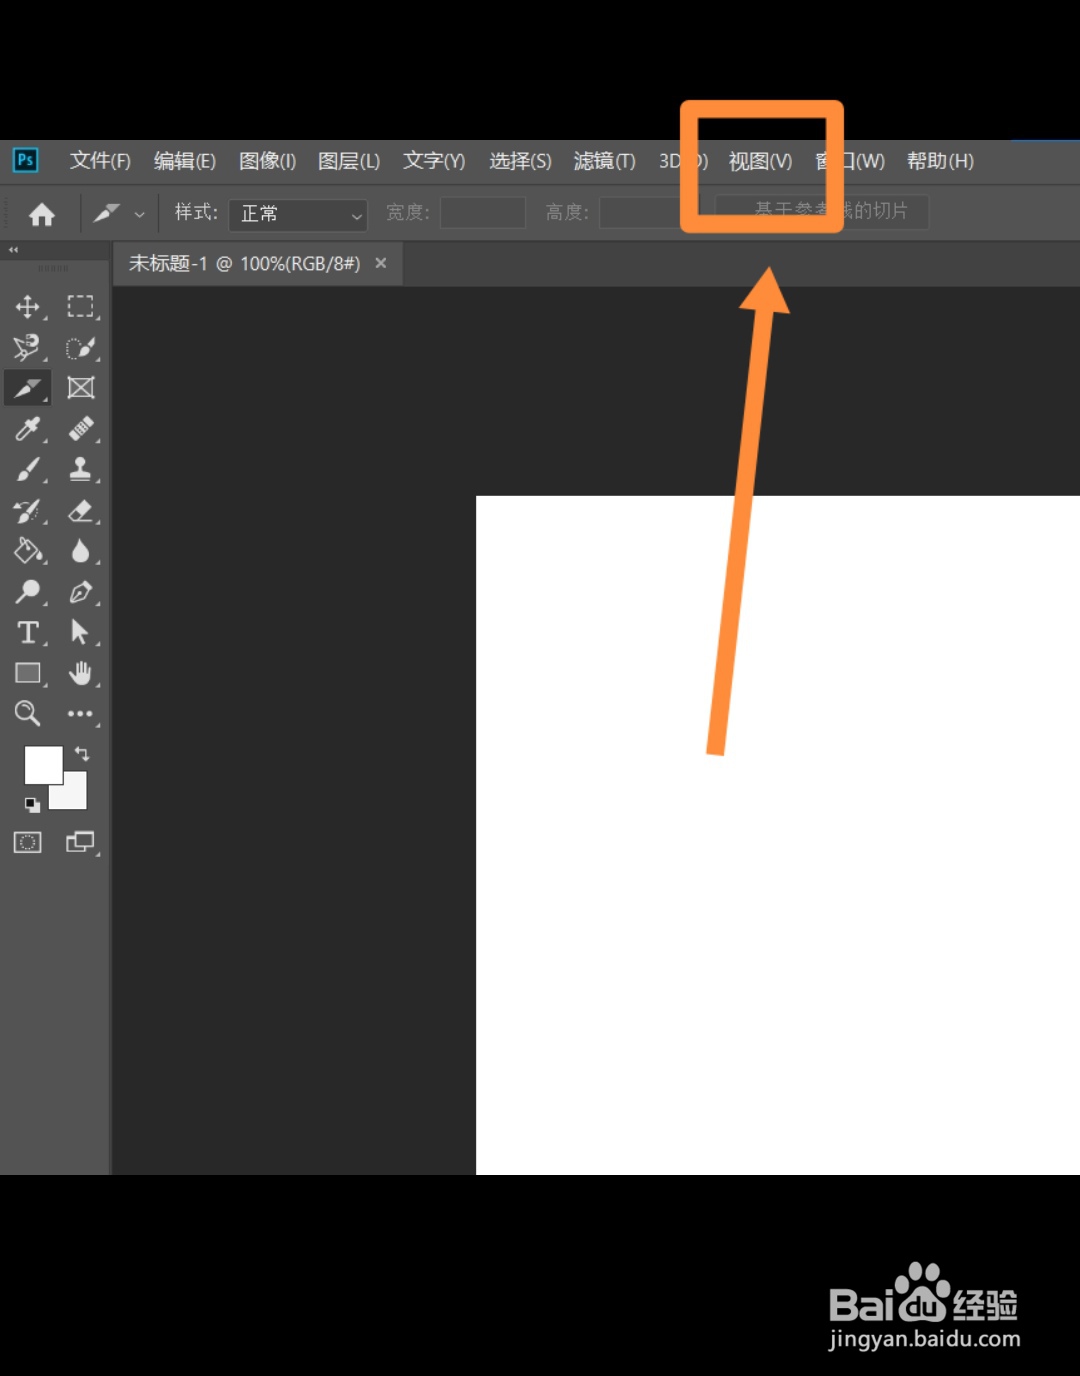Reset to default black and white colors
Viewport: 1080px width, 1376px height.
(x=32, y=804)
